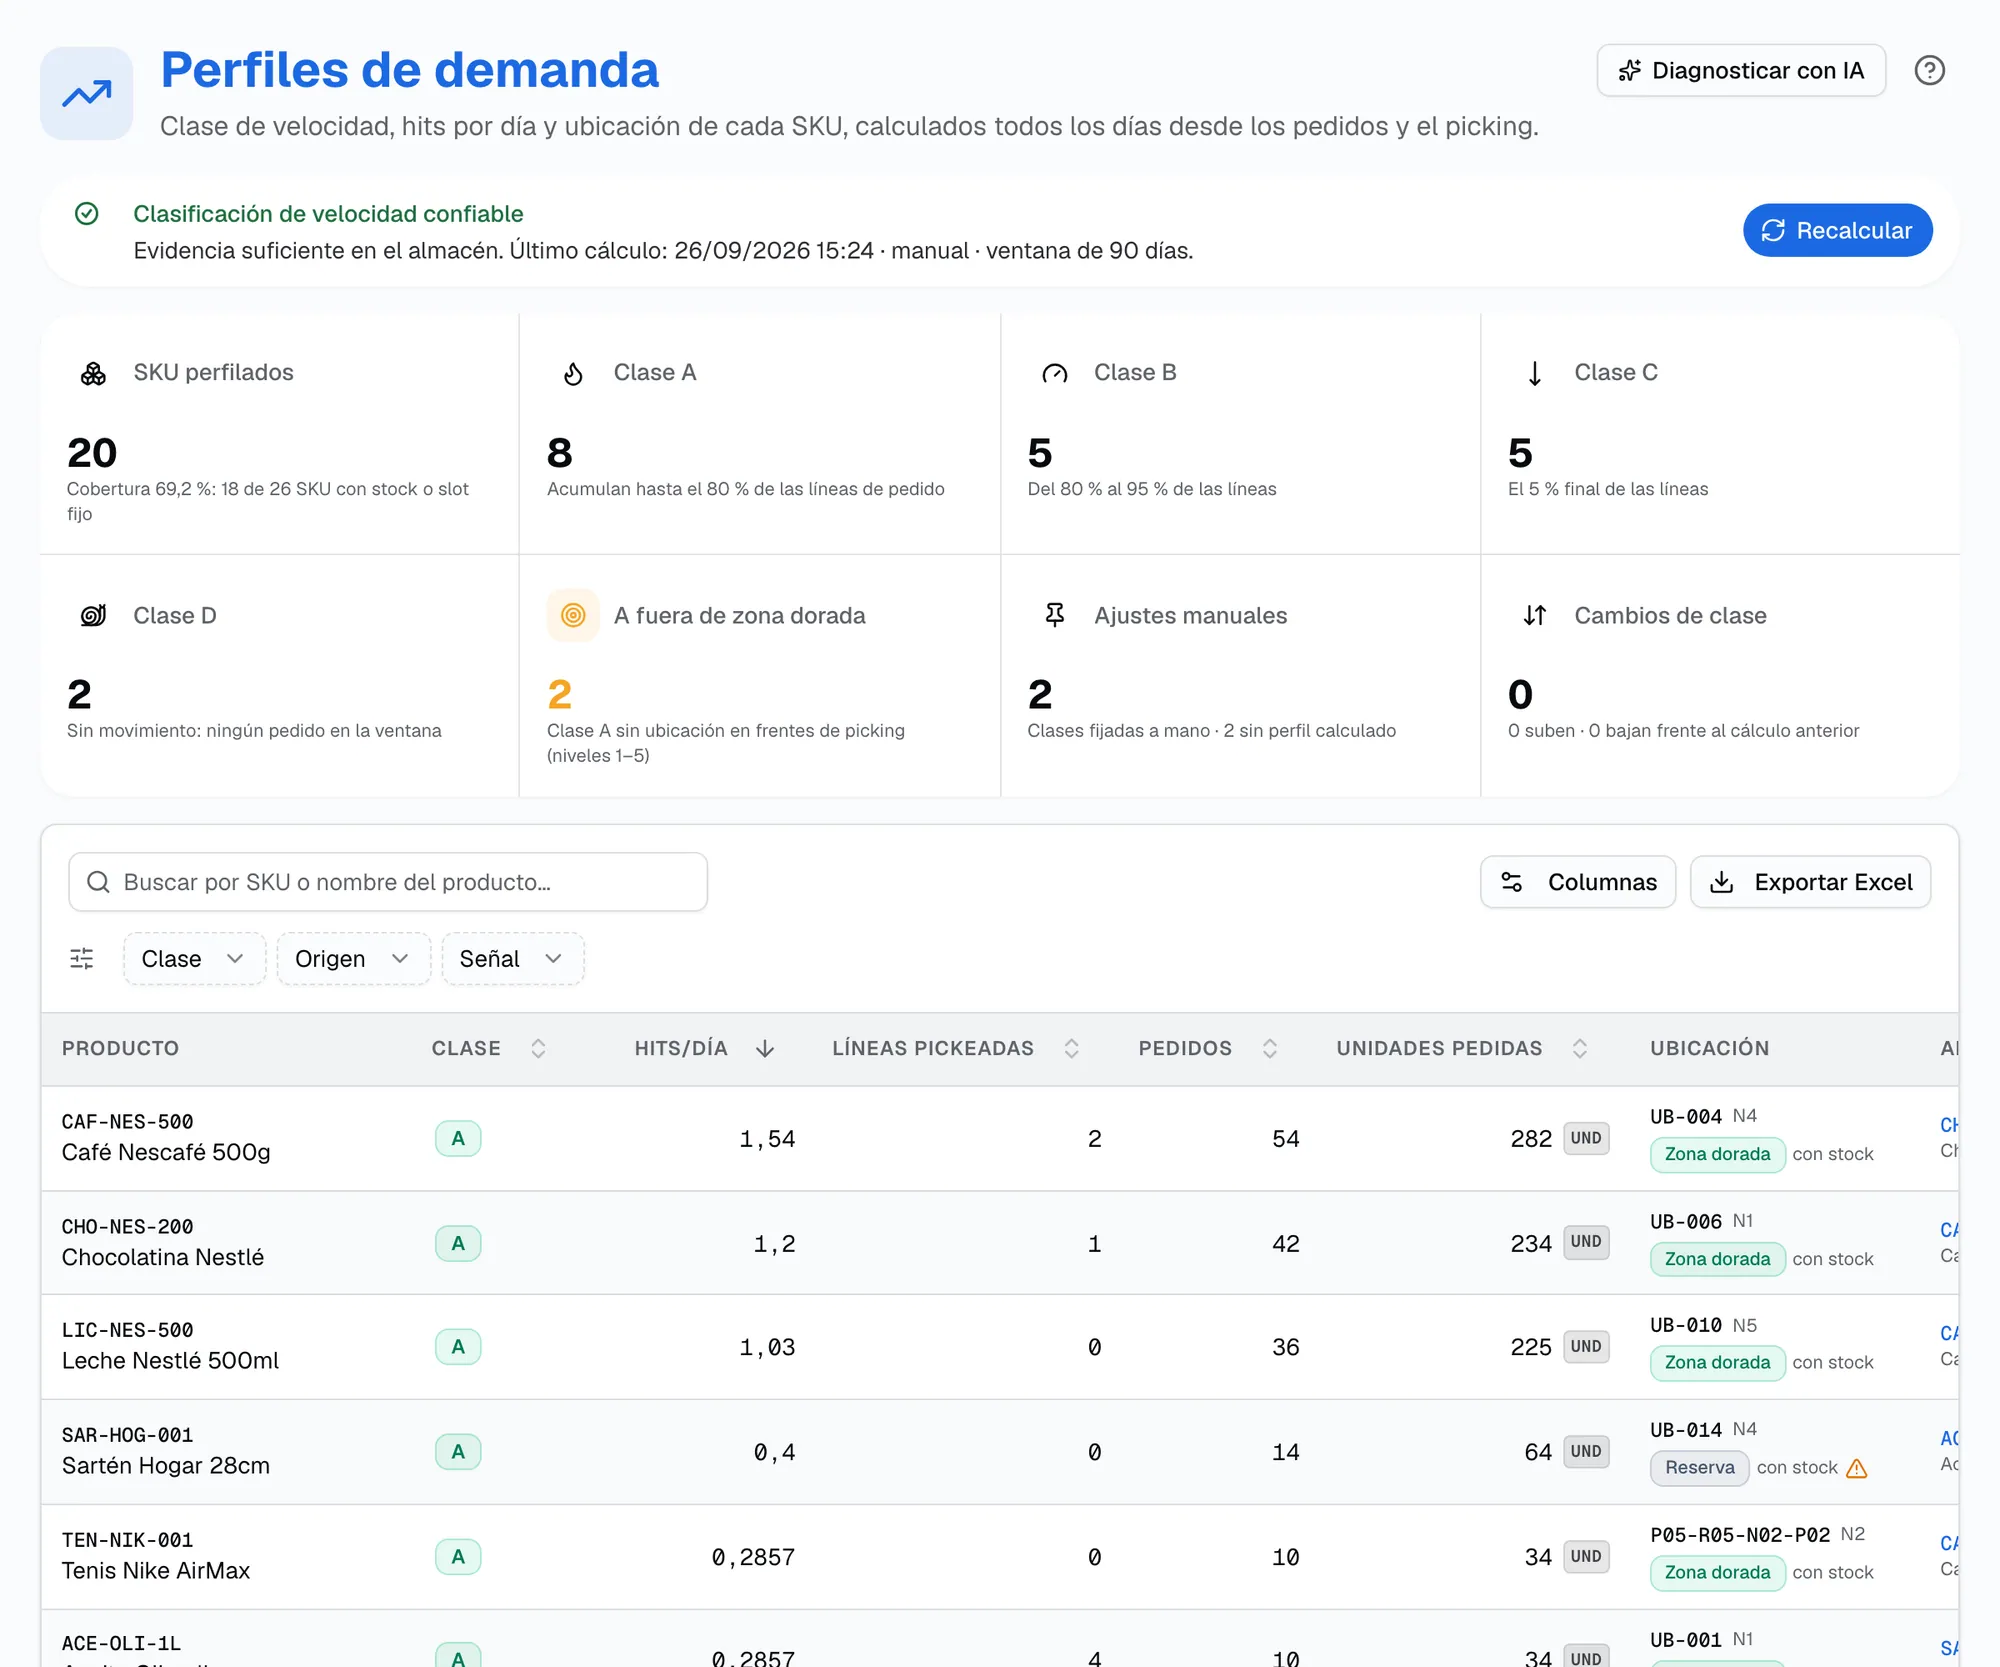Screen dimensions: 2000x1667
Task: Select SKU code SAR-HOG-001
Action: (x=127, y=1435)
